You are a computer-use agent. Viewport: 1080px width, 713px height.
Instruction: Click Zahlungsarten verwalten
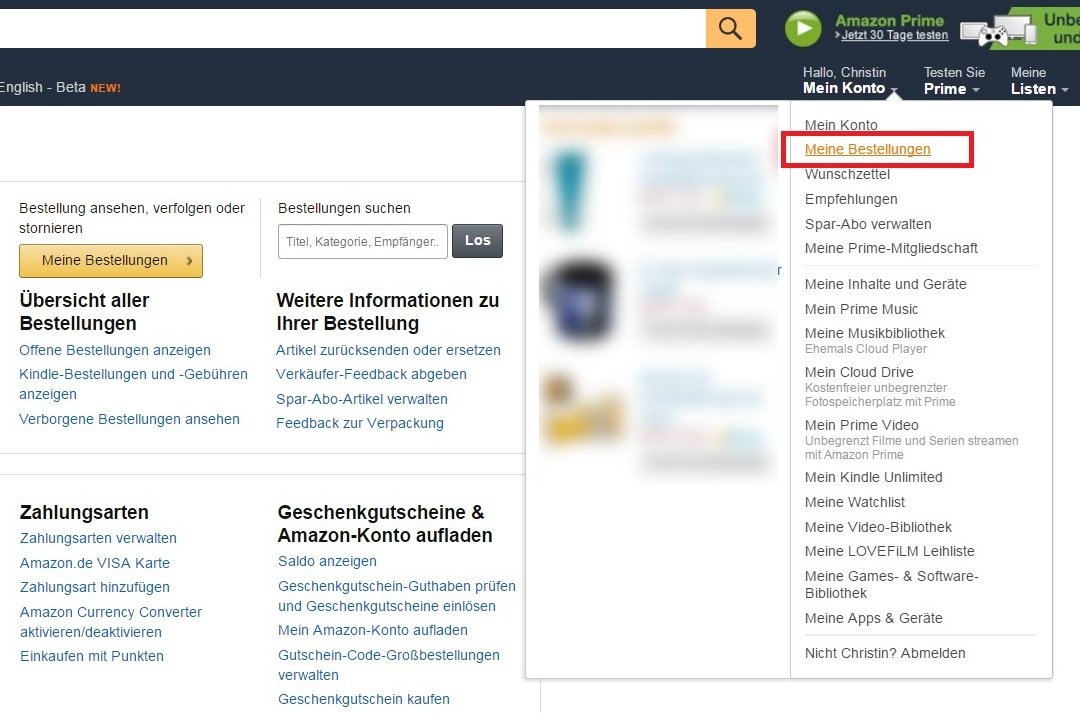pos(98,538)
